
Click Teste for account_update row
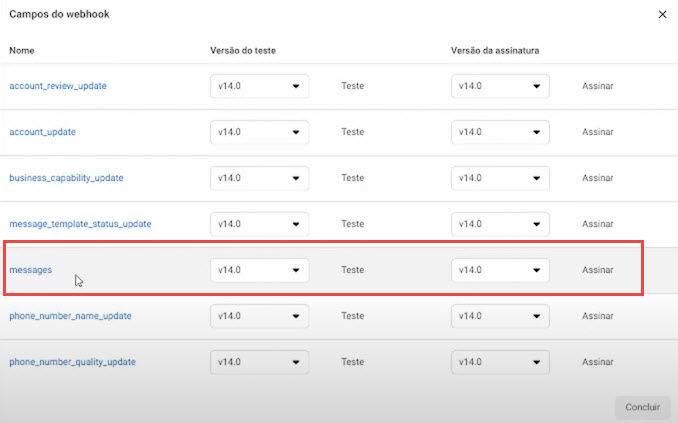[352, 132]
